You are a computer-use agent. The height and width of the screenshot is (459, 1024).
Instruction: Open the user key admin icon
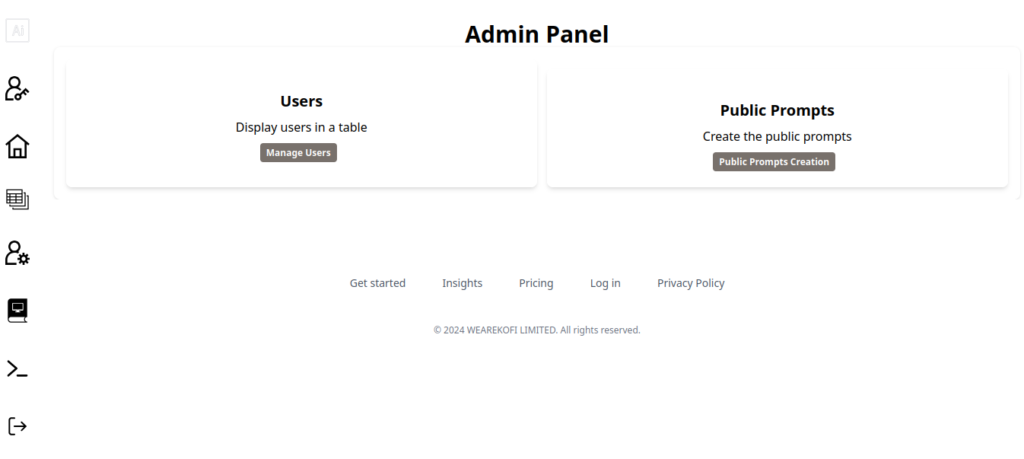[x=17, y=88]
